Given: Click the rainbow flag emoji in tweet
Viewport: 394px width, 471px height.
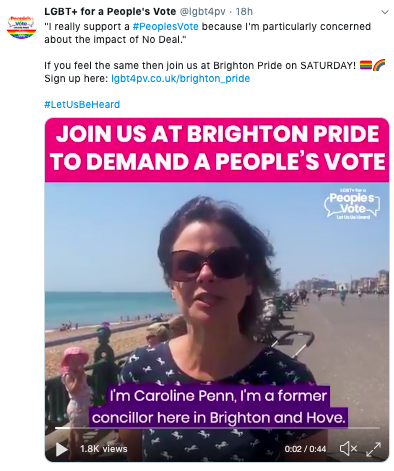Looking at the screenshot, I should pyautogui.click(x=366, y=65).
